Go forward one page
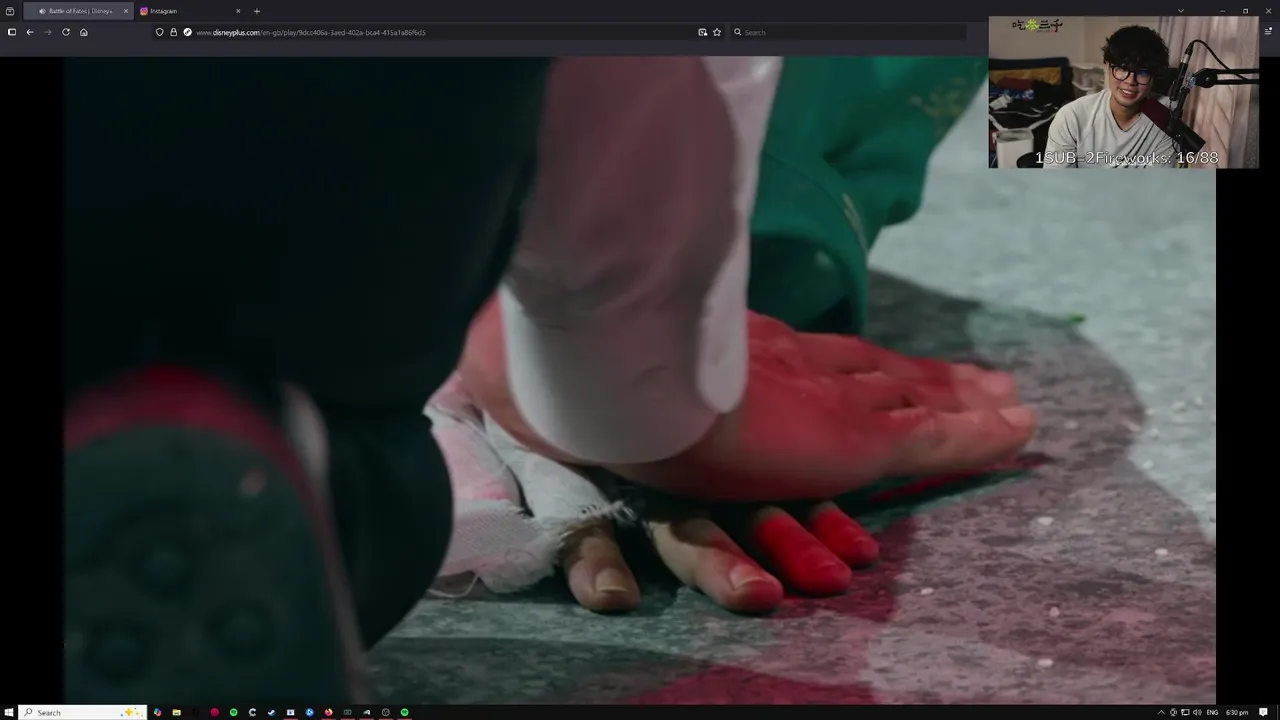1280x720 pixels. coord(47,32)
